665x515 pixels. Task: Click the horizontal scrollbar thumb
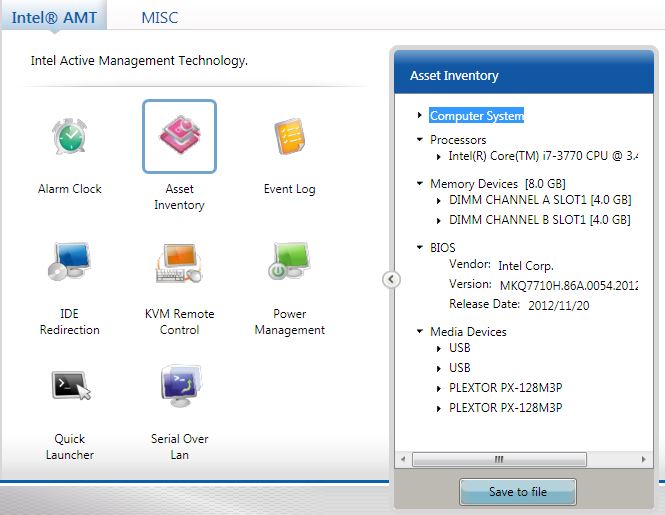[x=499, y=459]
